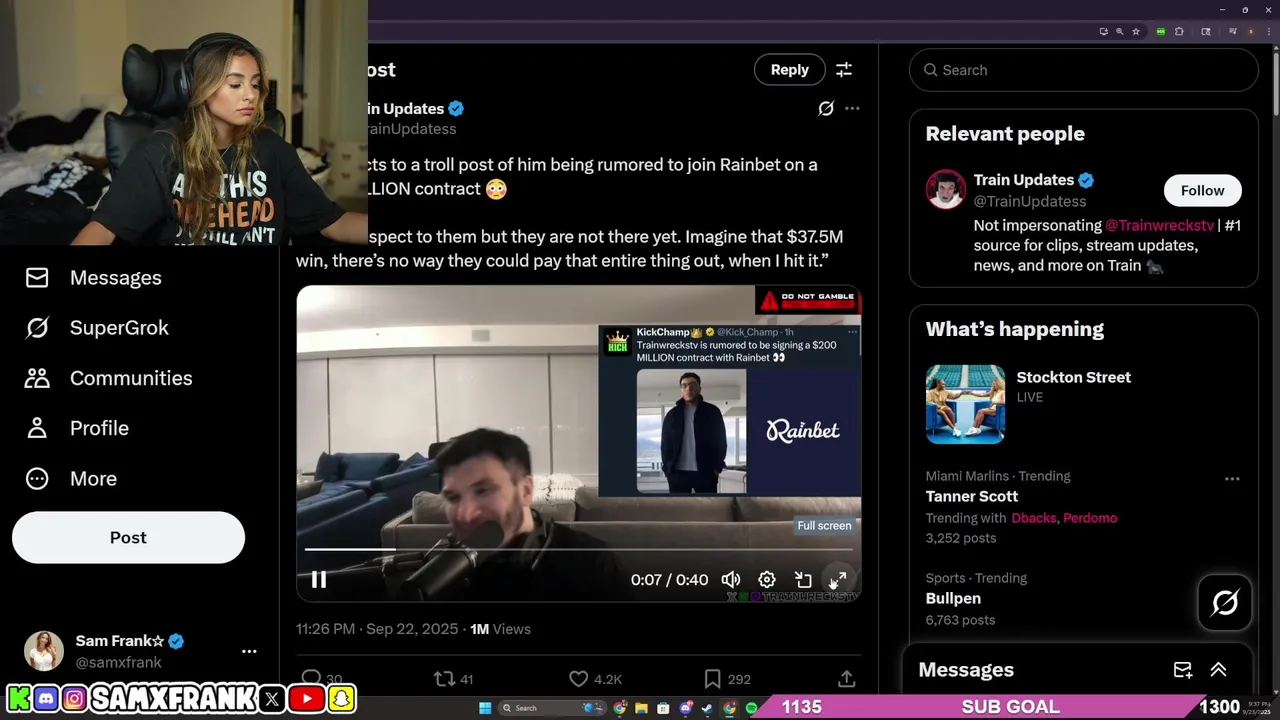Open post three-dot more menu

pyautogui.click(x=852, y=108)
